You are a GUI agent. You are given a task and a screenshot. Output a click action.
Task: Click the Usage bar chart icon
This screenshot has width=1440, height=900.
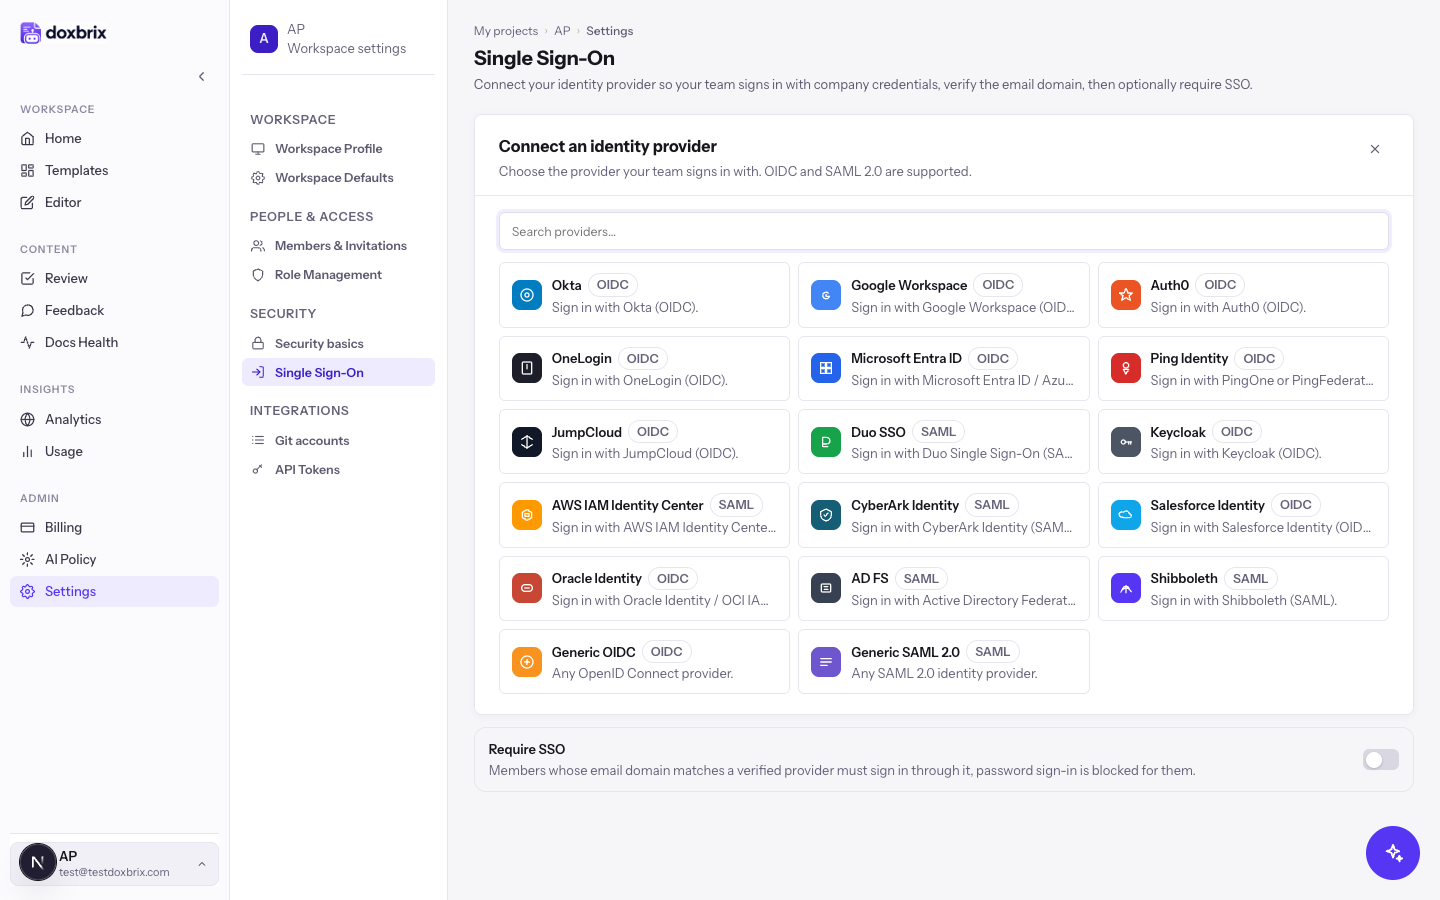(x=28, y=451)
